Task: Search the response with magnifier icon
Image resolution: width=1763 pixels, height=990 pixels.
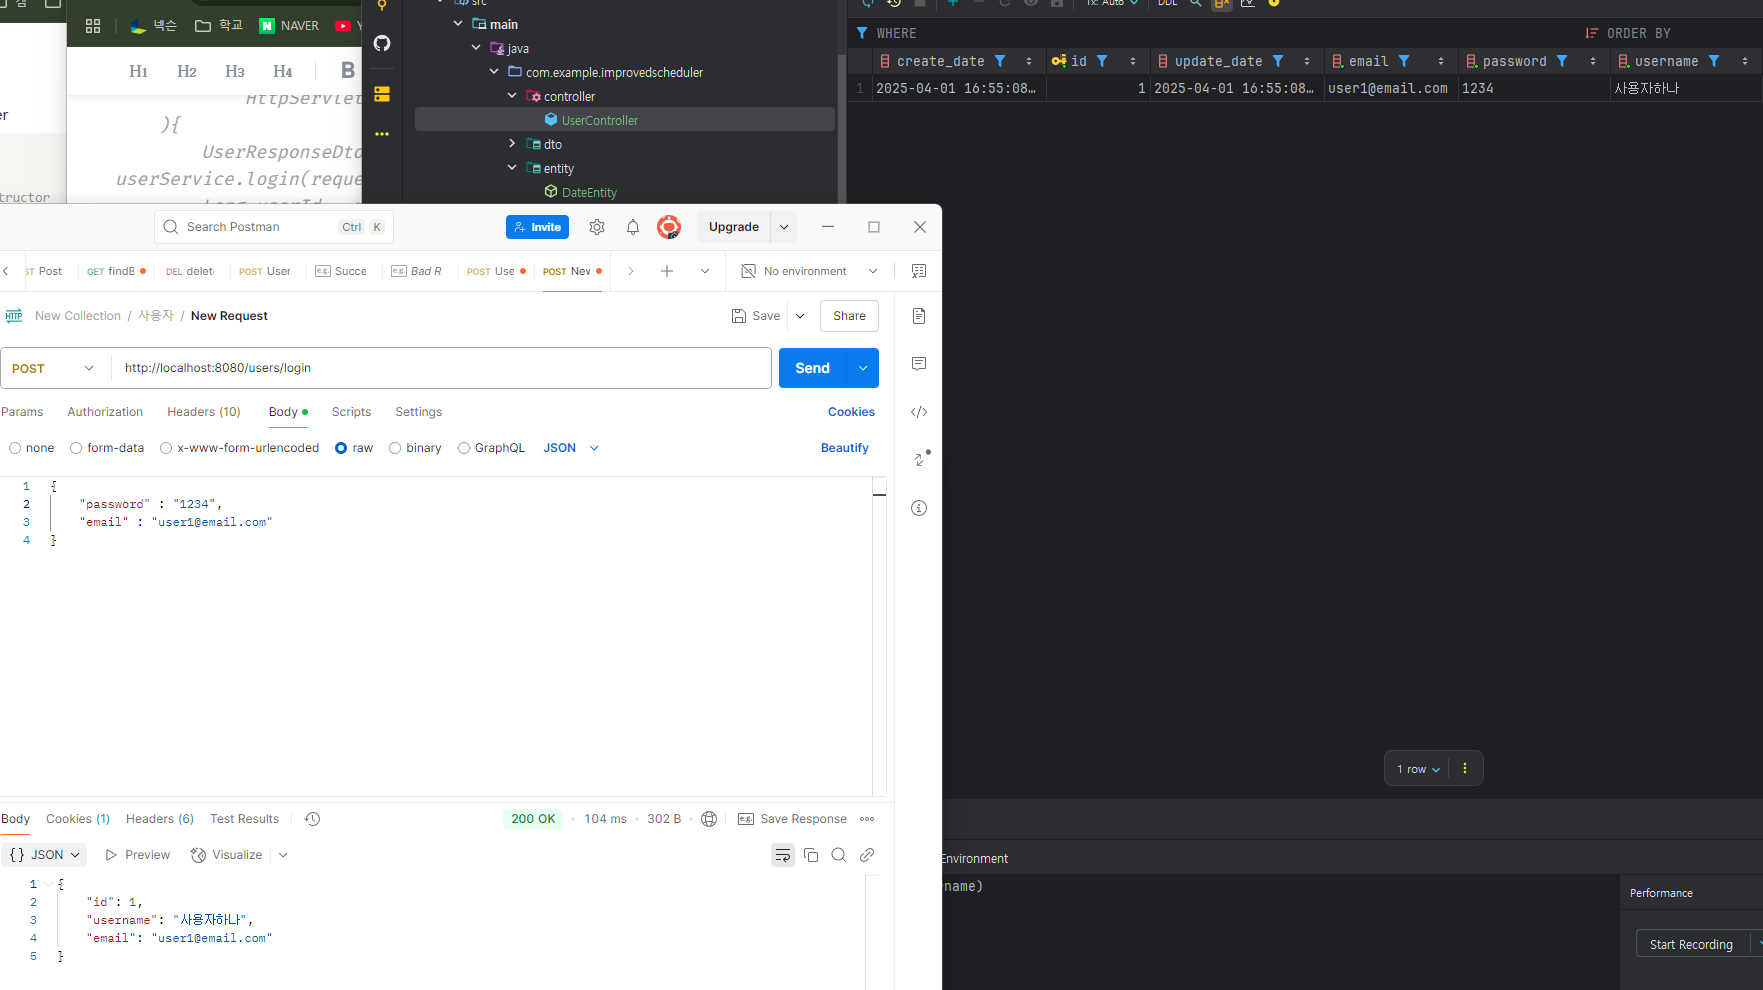Action: point(839,855)
